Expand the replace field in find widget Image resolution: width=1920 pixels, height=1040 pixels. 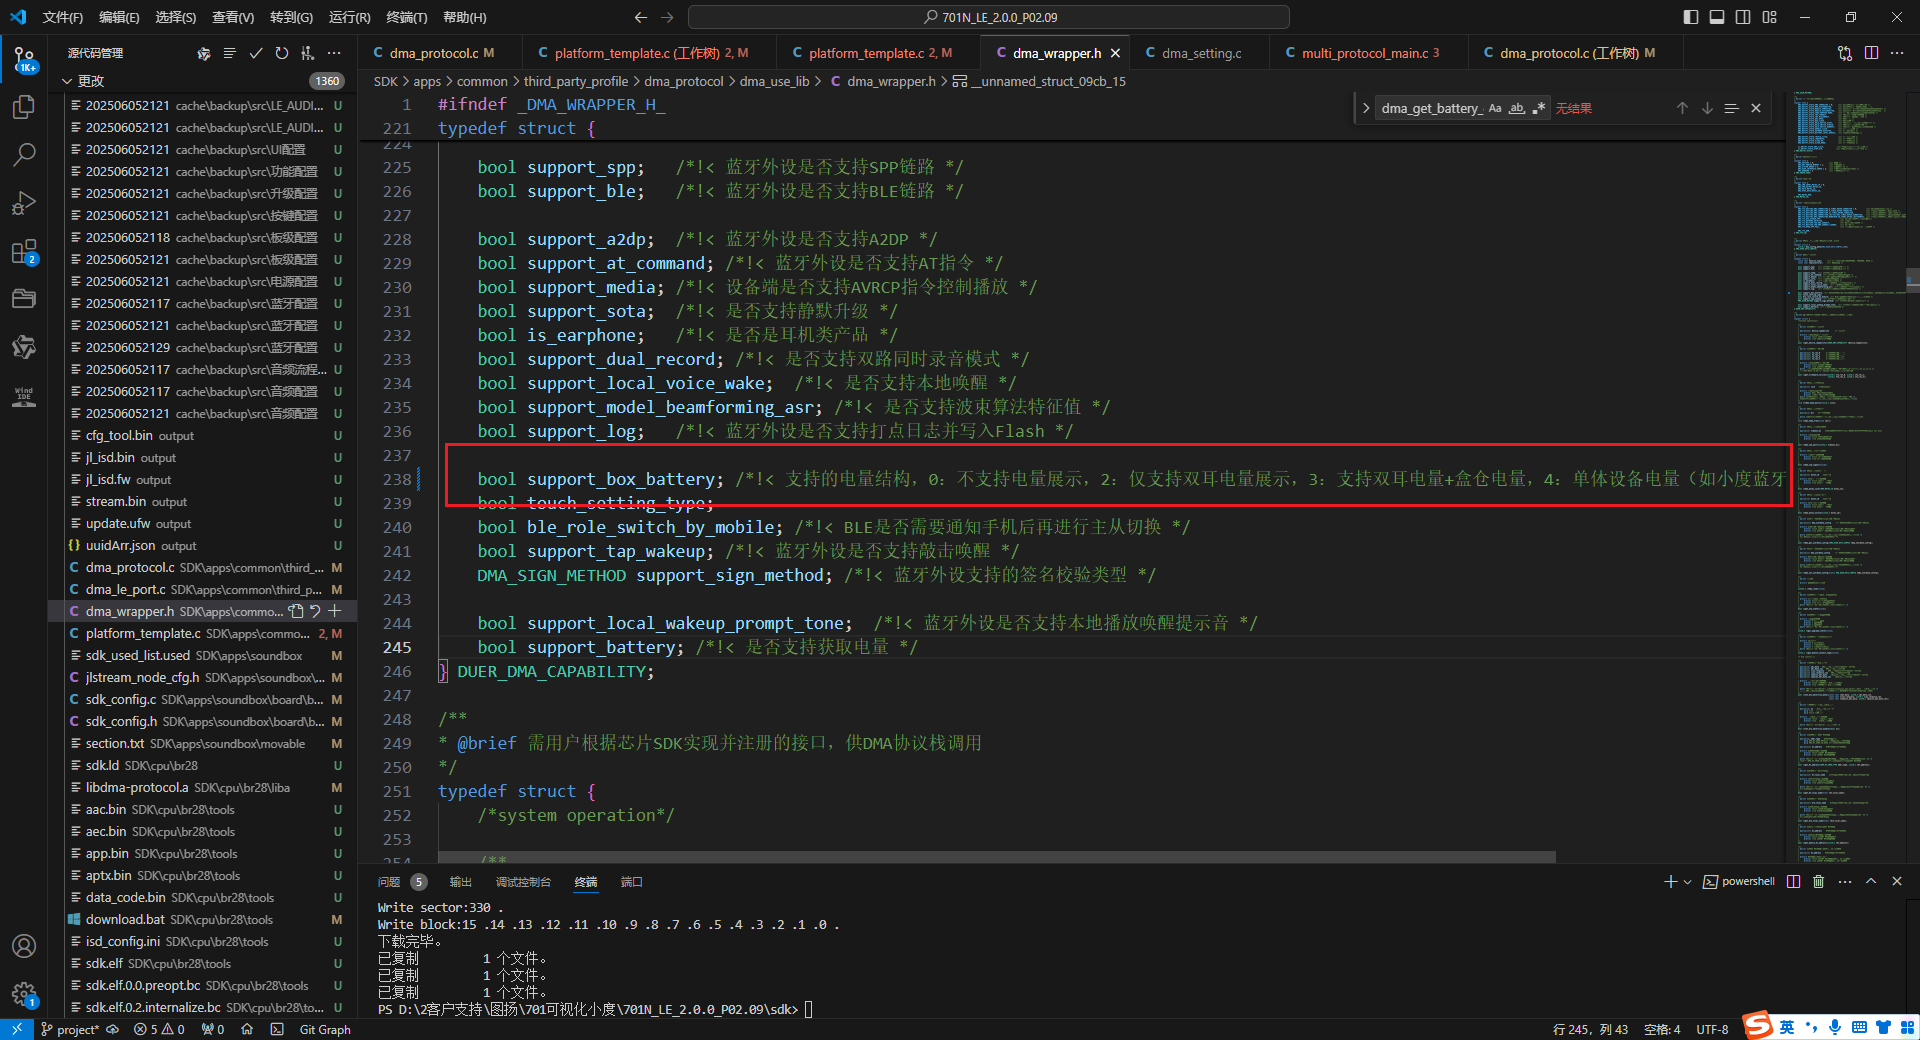click(x=1366, y=108)
